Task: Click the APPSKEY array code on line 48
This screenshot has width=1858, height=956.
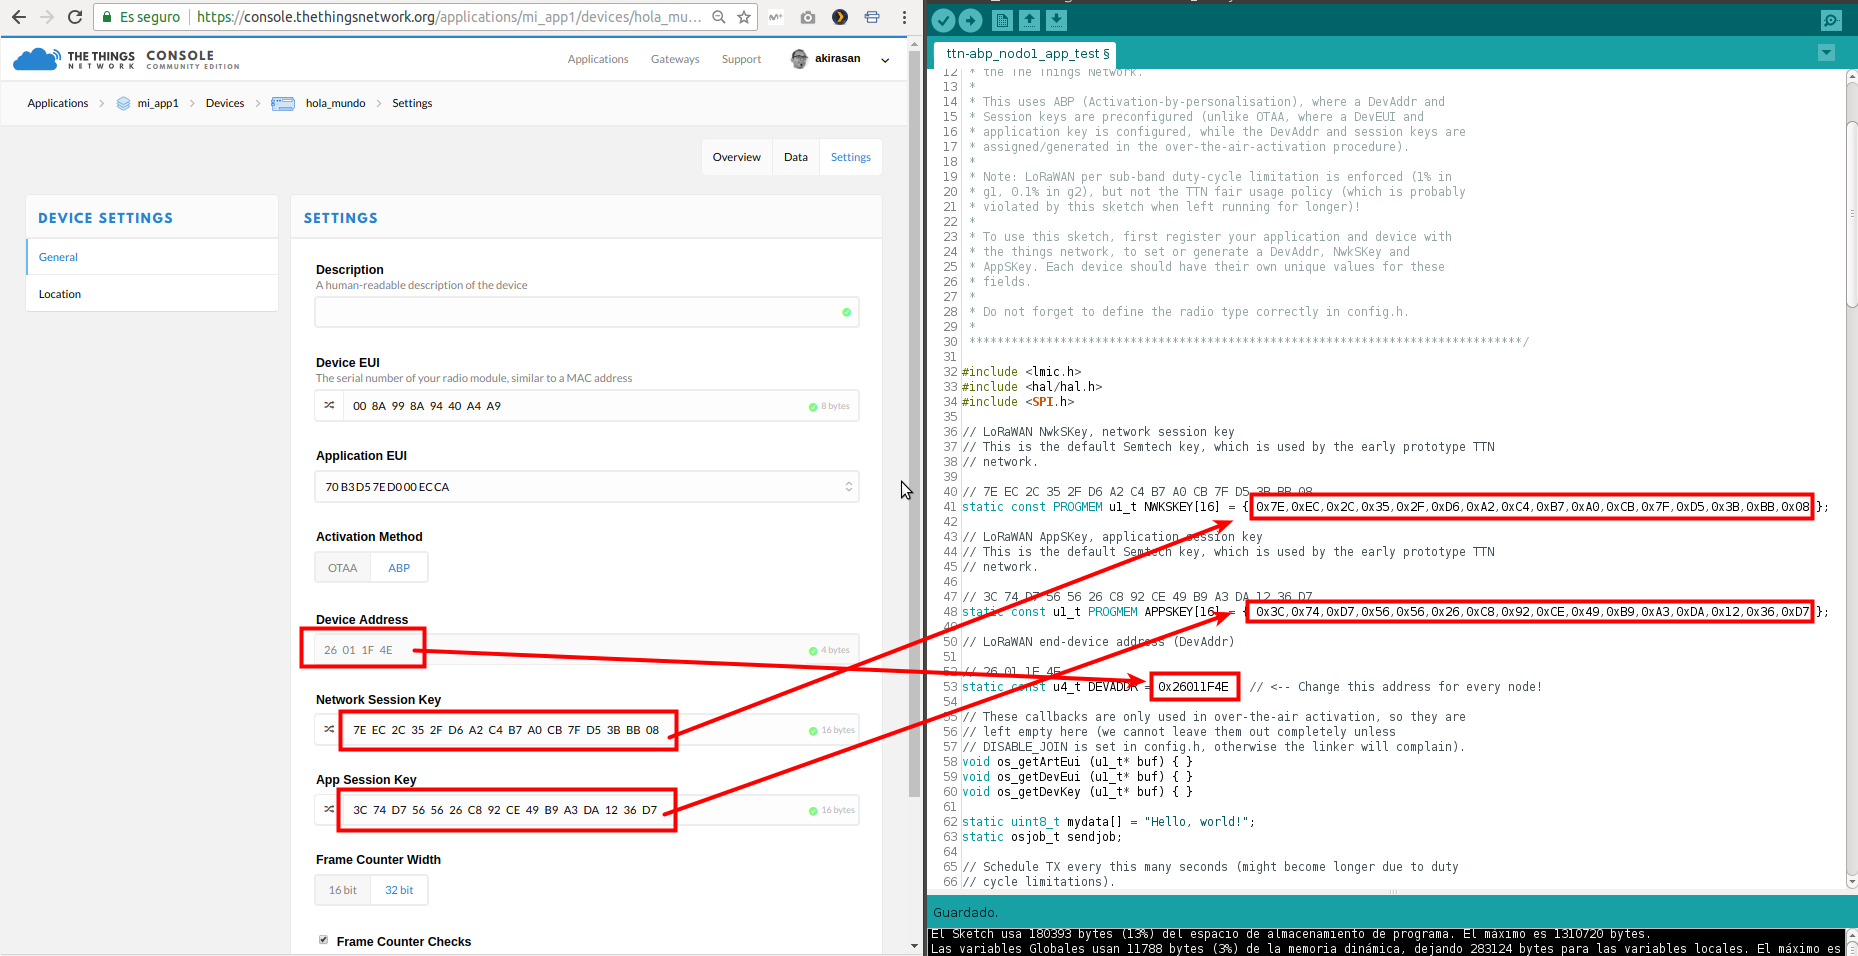Action: 1395,612
